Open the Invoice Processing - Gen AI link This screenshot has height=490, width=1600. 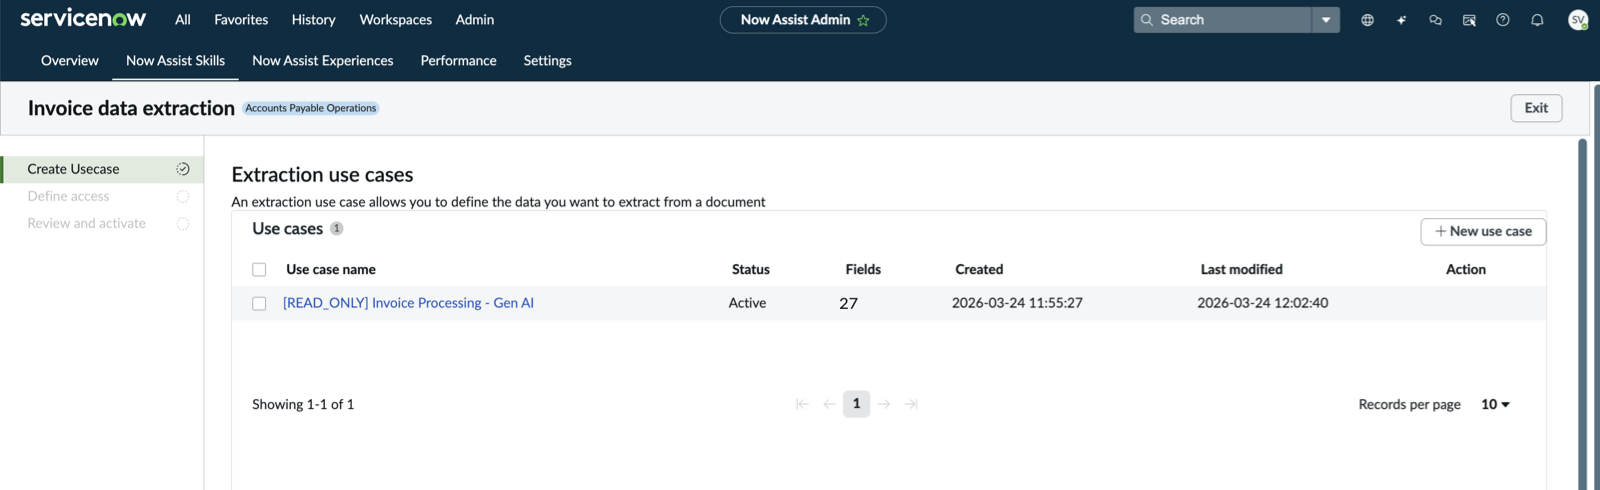pyautogui.click(x=408, y=303)
